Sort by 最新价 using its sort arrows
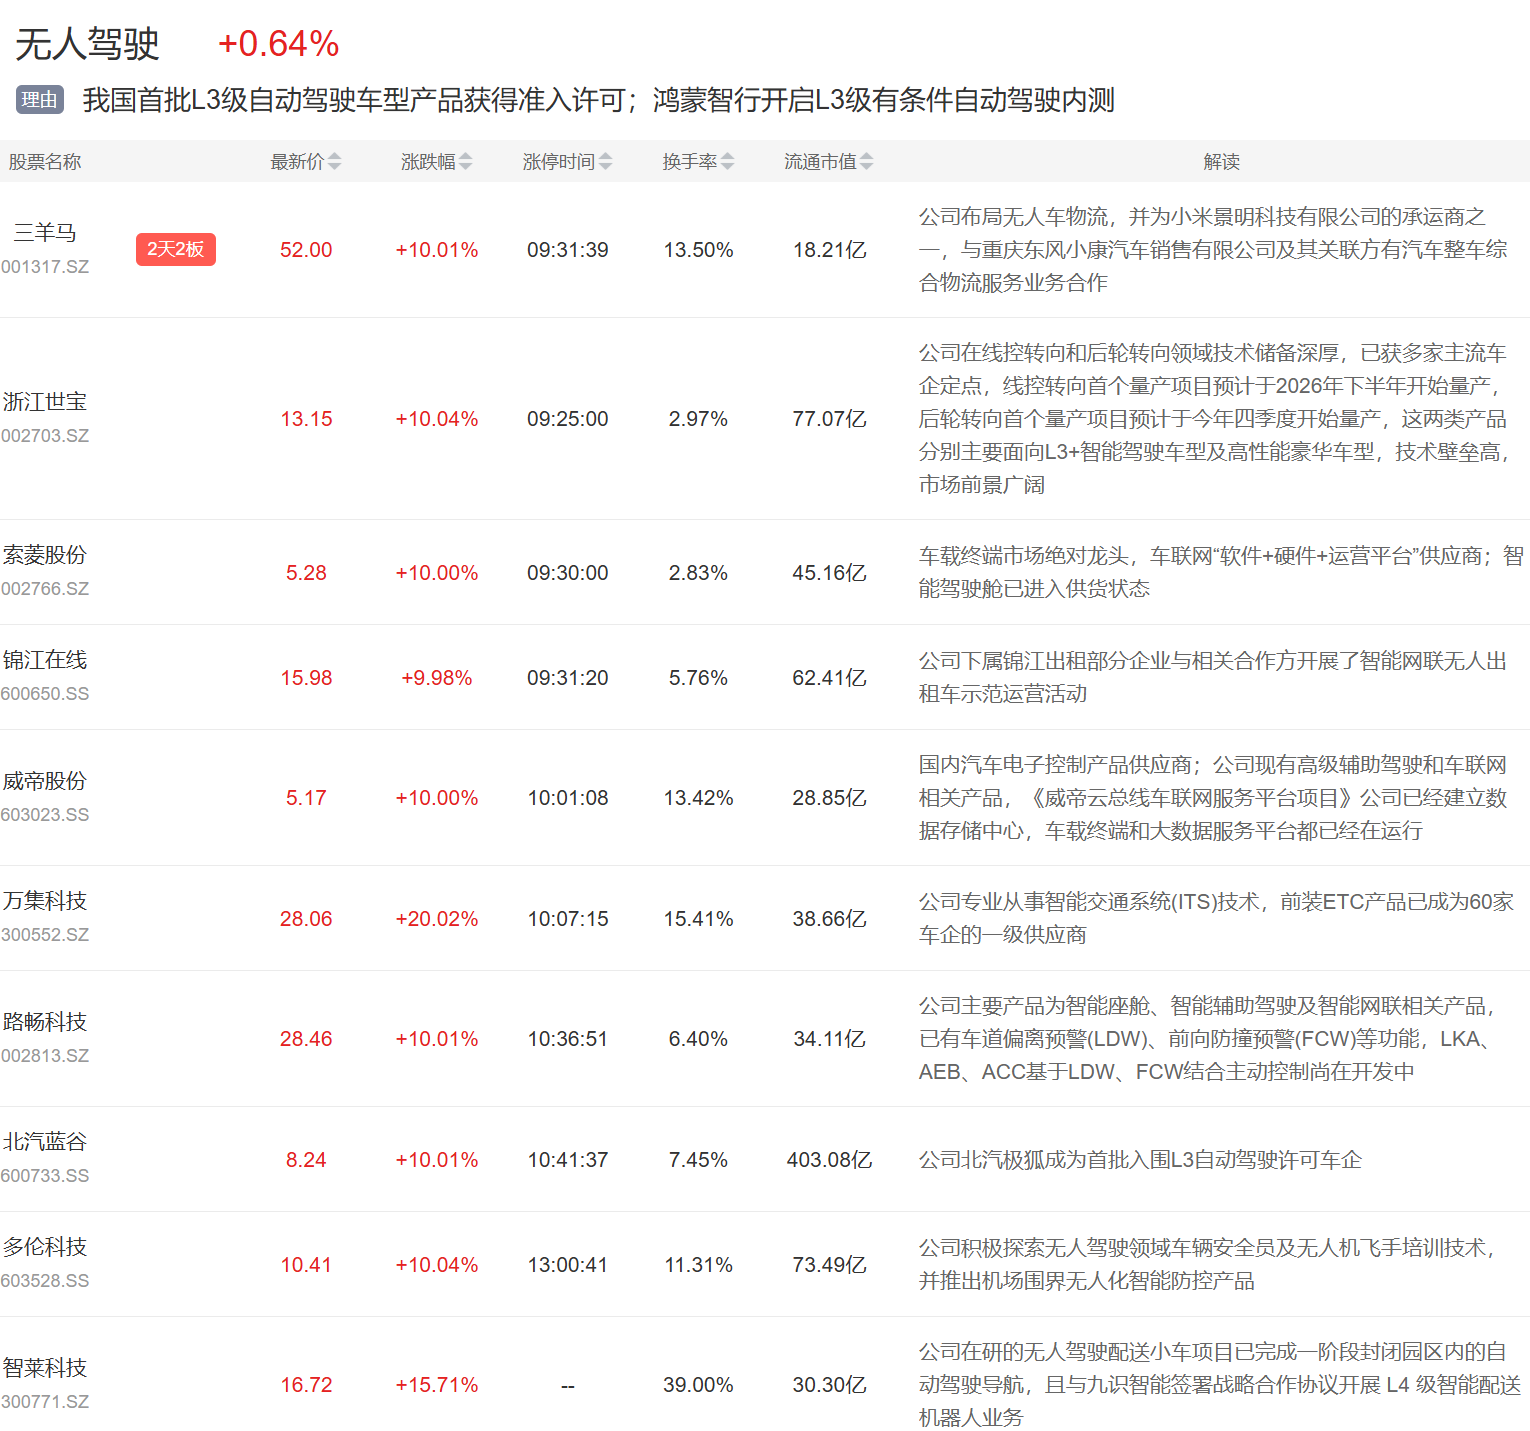The height and width of the screenshot is (1431, 1530). coord(334,161)
